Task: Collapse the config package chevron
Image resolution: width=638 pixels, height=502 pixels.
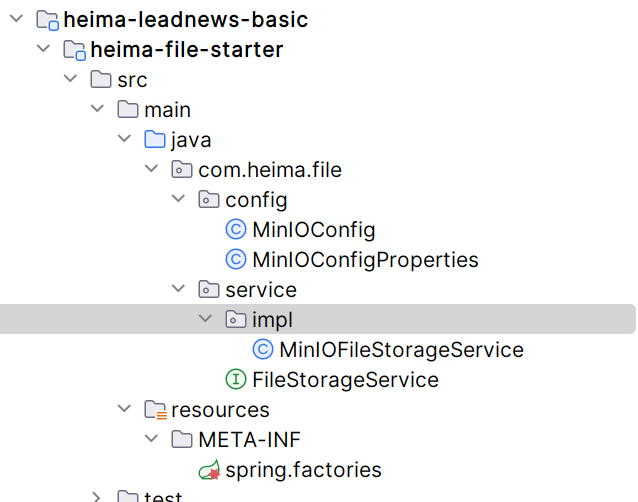Action: coord(179,200)
